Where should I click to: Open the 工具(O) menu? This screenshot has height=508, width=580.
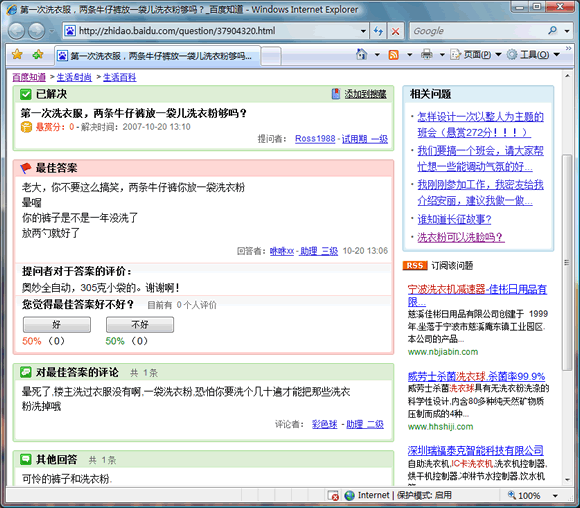click(533, 55)
